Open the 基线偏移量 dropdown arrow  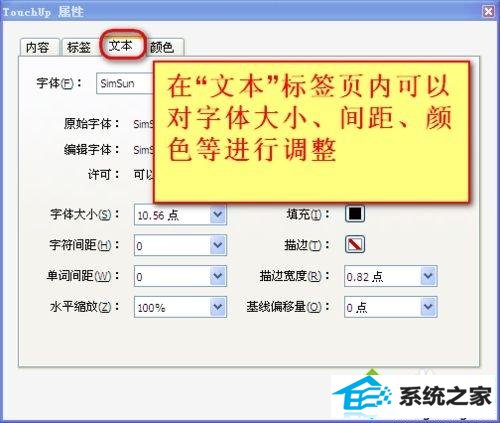[x=428, y=307]
